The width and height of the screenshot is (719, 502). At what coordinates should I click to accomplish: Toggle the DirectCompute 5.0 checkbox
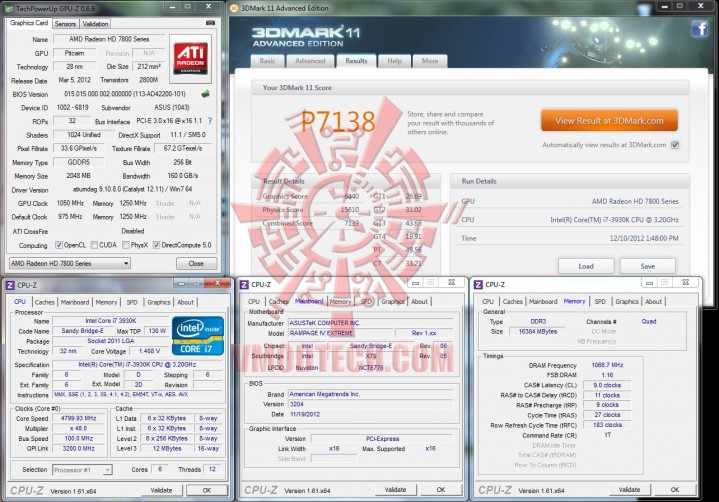point(156,245)
